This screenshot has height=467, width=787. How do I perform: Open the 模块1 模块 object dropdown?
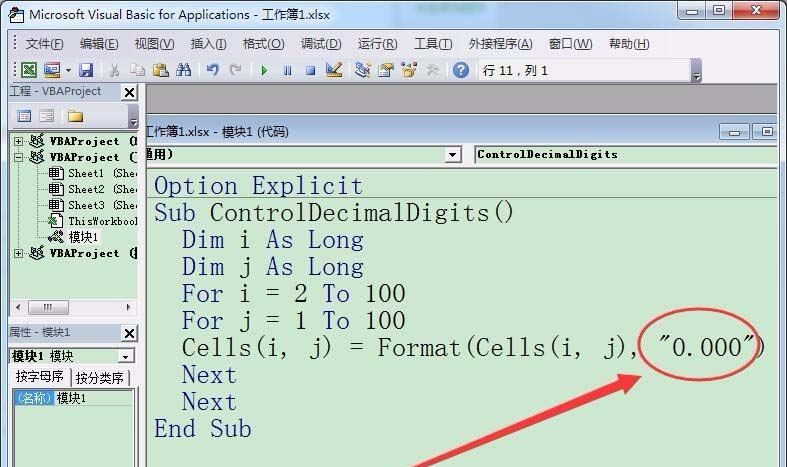coord(125,357)
